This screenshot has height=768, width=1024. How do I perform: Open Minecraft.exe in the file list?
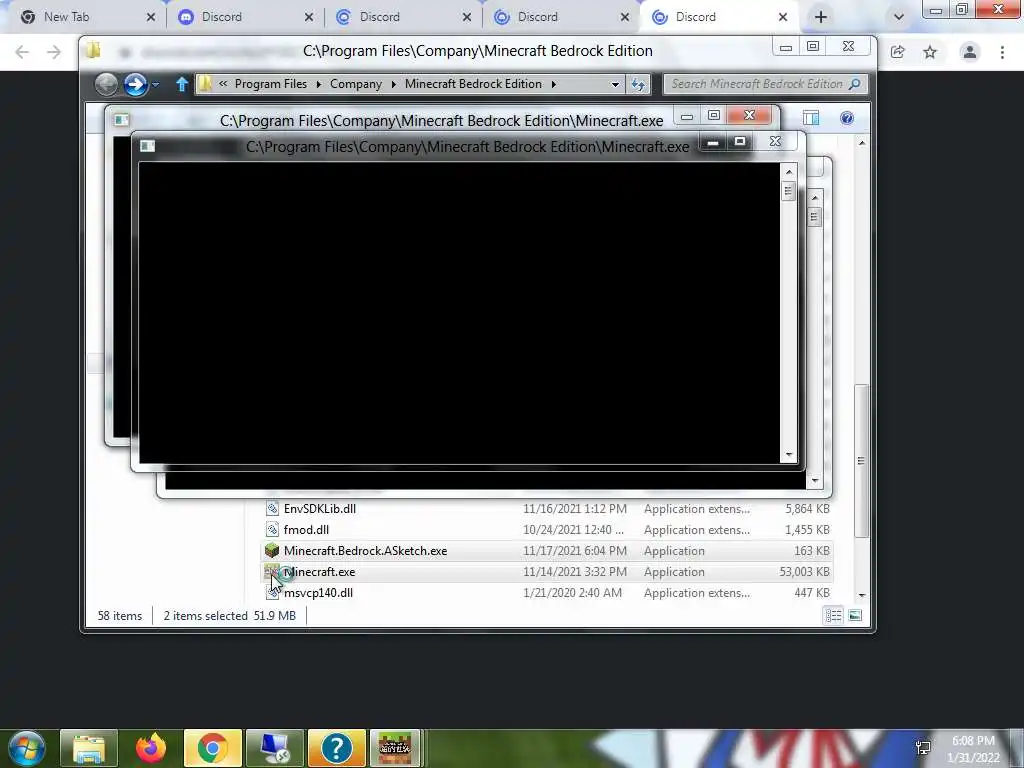click(x=319, y=572)
